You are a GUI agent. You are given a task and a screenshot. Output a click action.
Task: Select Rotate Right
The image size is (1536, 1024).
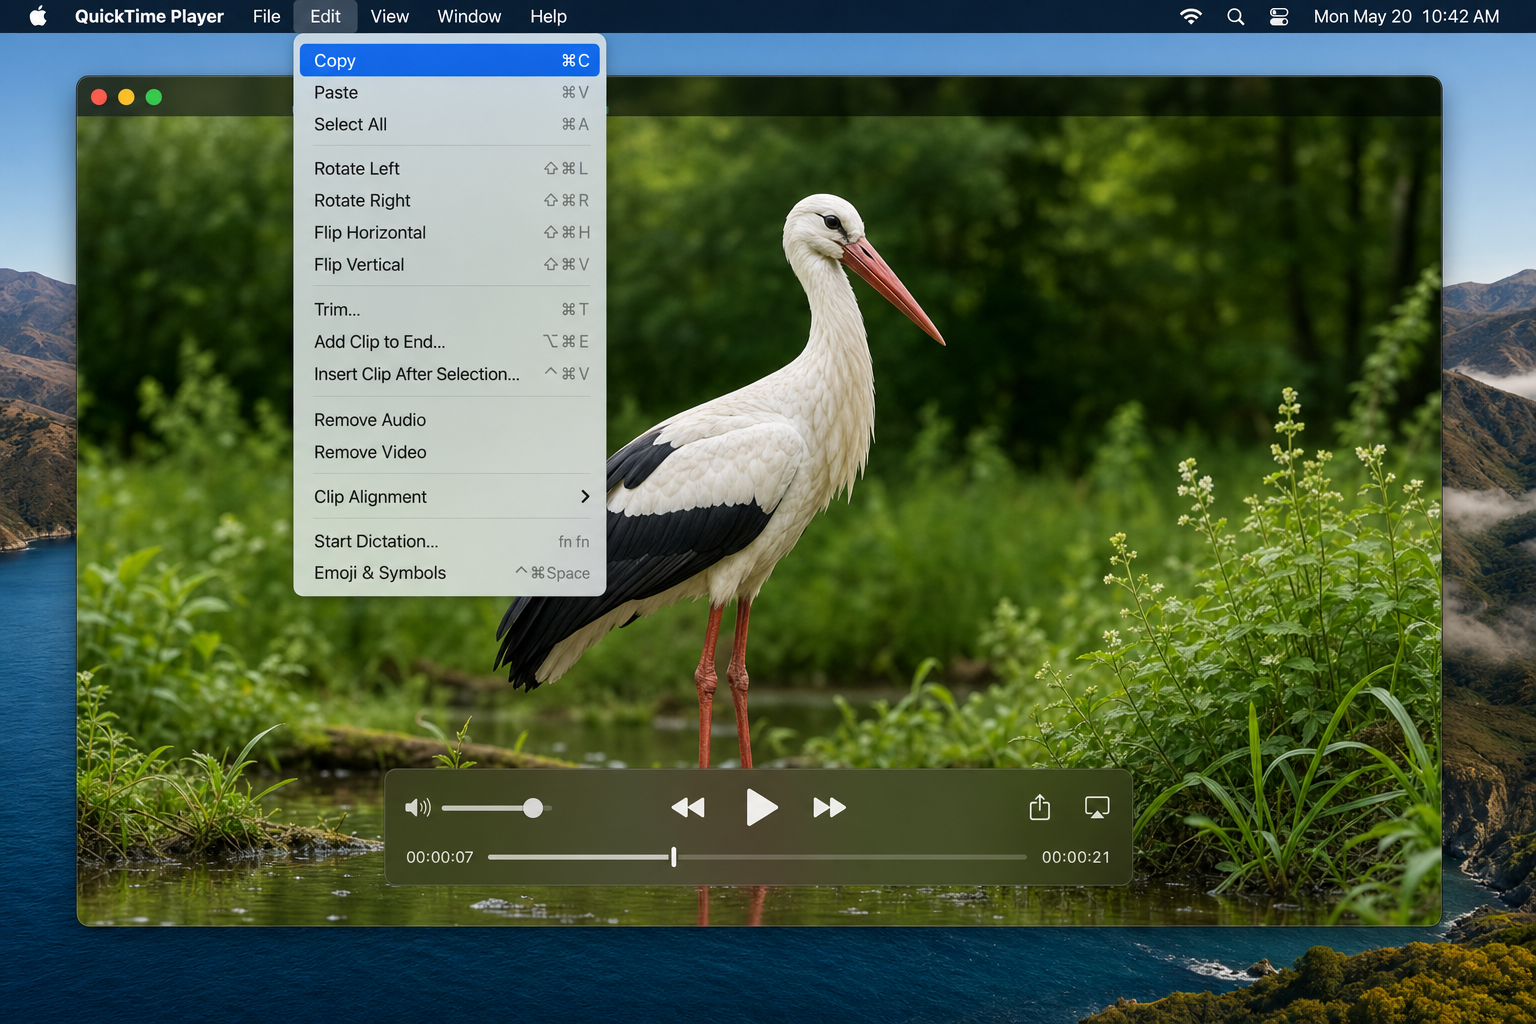click(x=450, y=200)
